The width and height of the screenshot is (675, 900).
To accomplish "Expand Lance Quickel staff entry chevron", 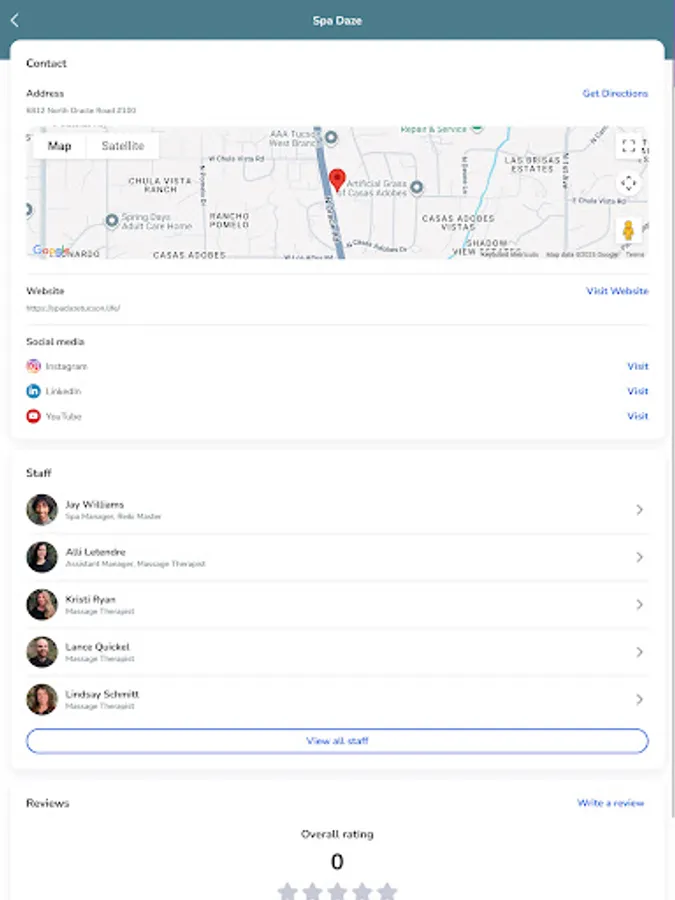I will tap(639, 652).
